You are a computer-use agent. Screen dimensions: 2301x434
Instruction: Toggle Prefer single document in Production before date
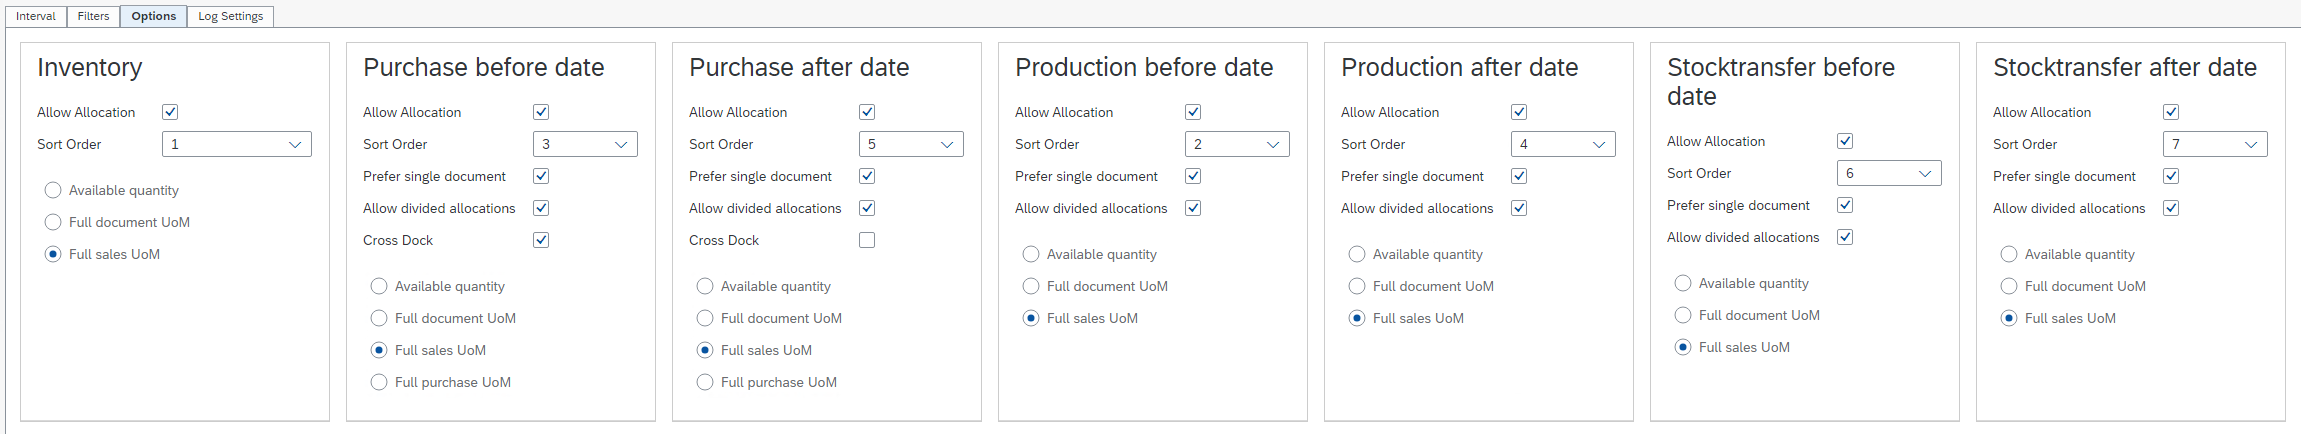tap(1193, 176)
